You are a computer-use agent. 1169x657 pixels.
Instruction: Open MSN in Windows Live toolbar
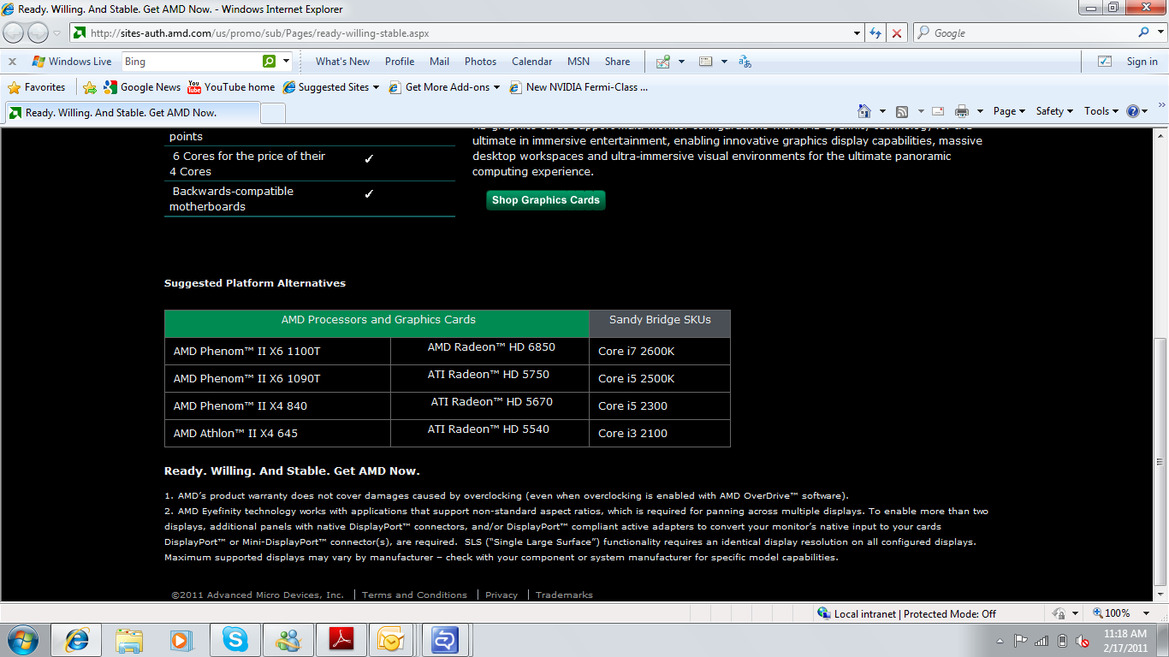click(x=578, y=61)
